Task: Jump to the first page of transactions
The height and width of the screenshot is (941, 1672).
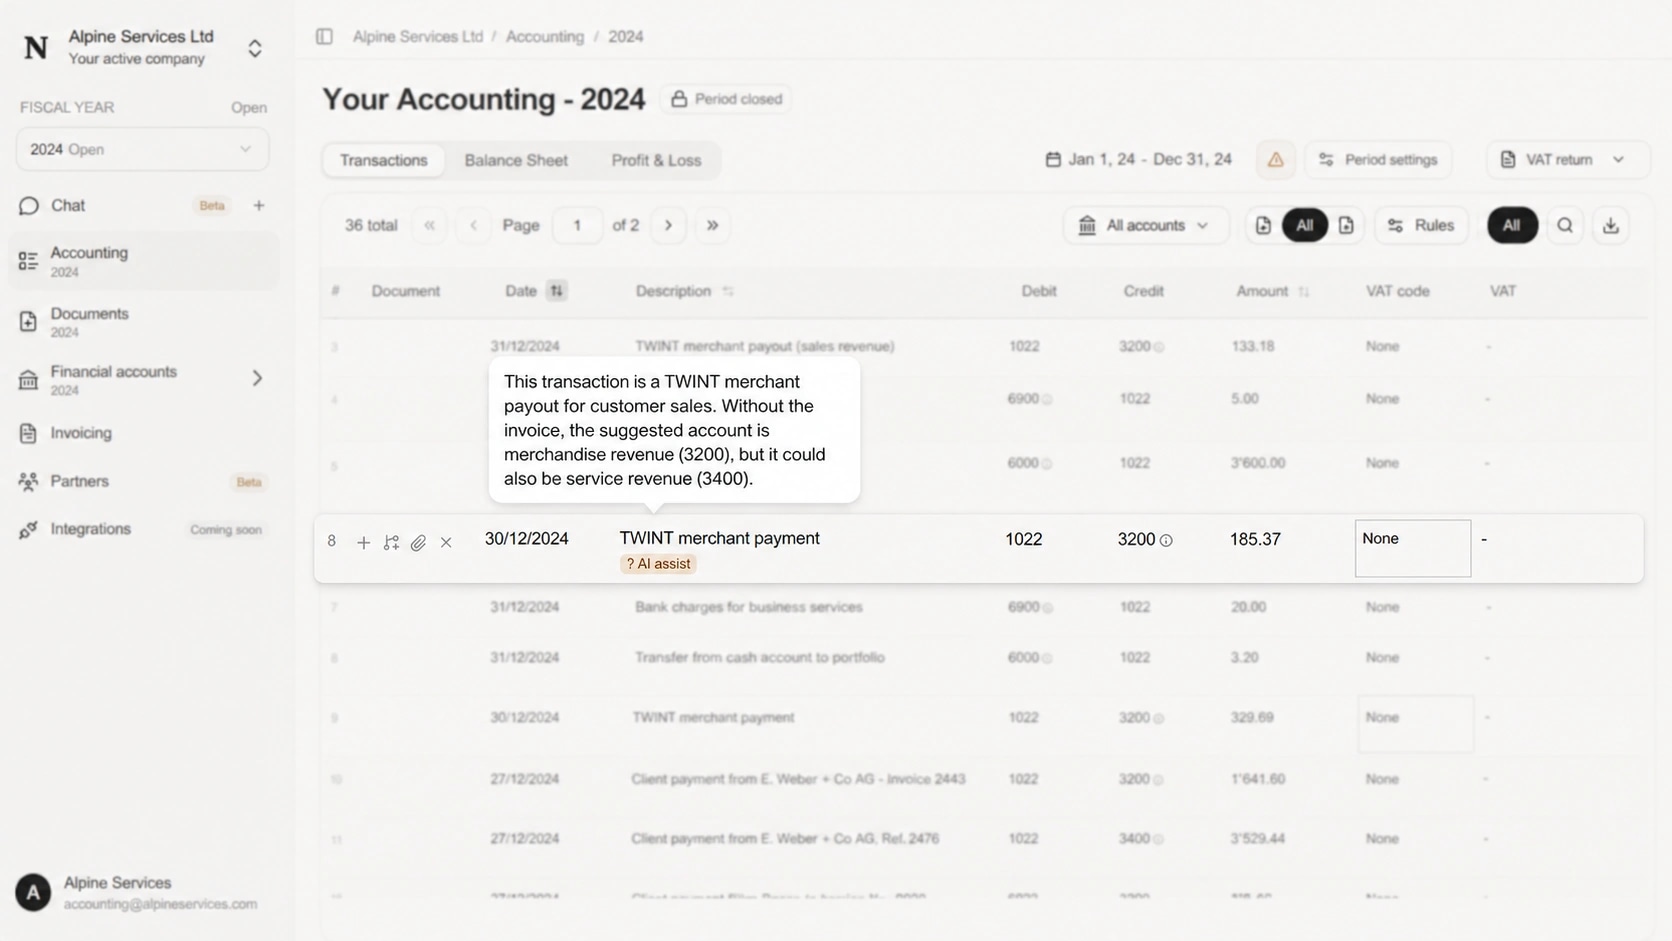Action: click(430, 226)
